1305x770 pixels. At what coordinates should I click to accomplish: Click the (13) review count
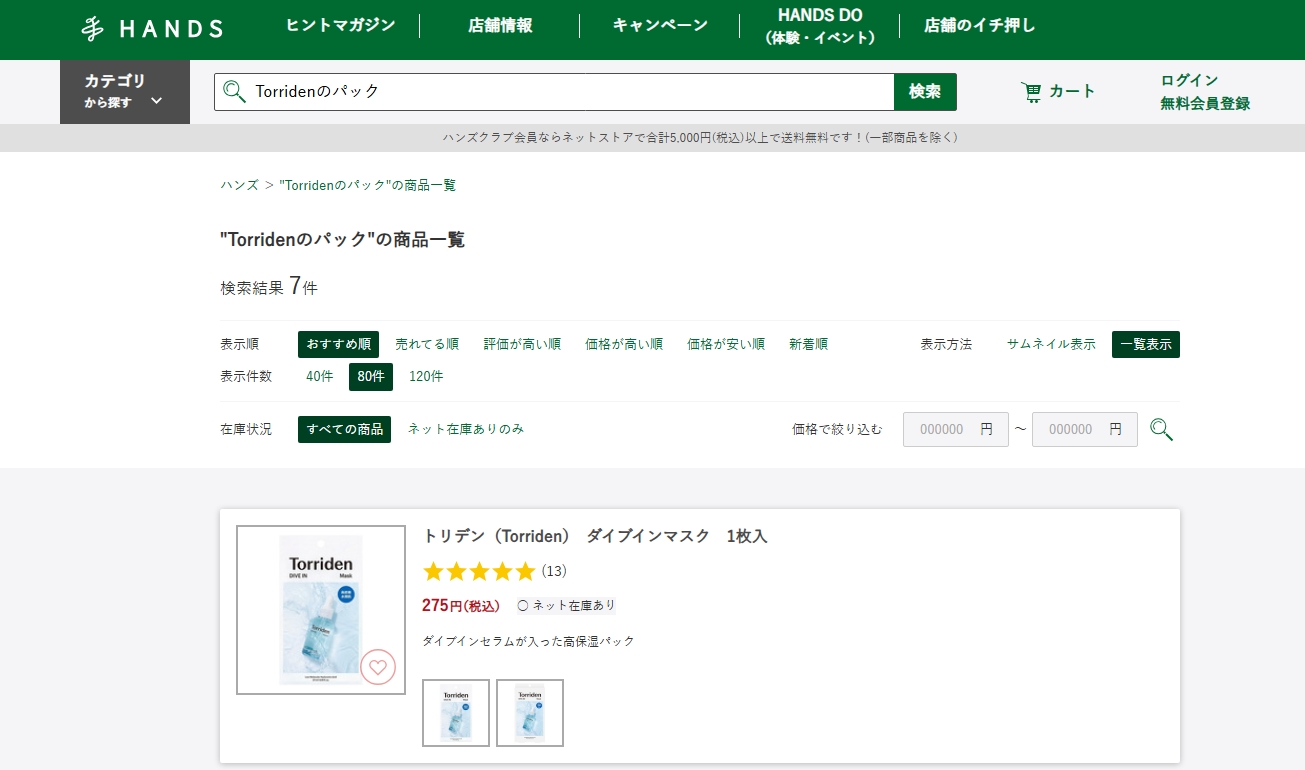(554, 572)
